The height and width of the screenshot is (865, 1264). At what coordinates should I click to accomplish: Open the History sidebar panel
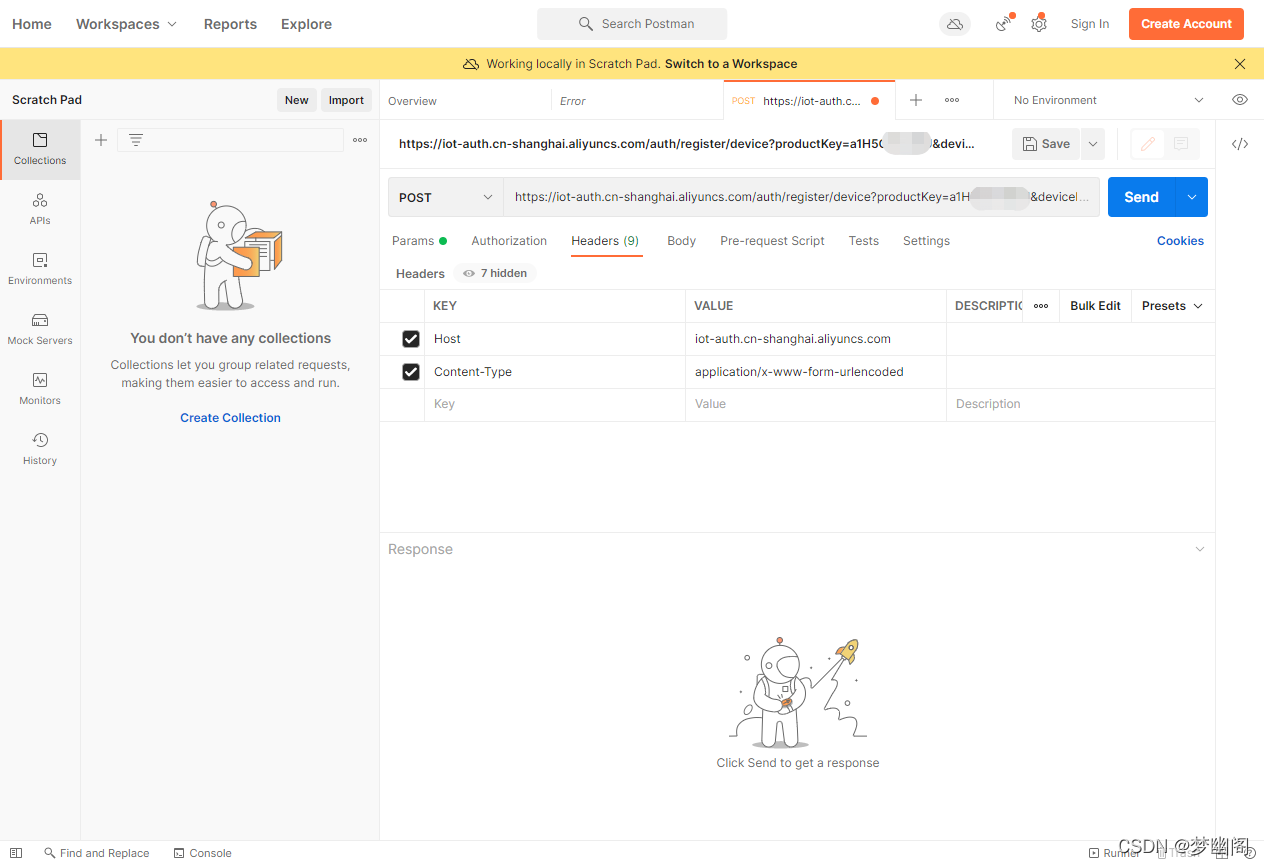click(40, 449)
